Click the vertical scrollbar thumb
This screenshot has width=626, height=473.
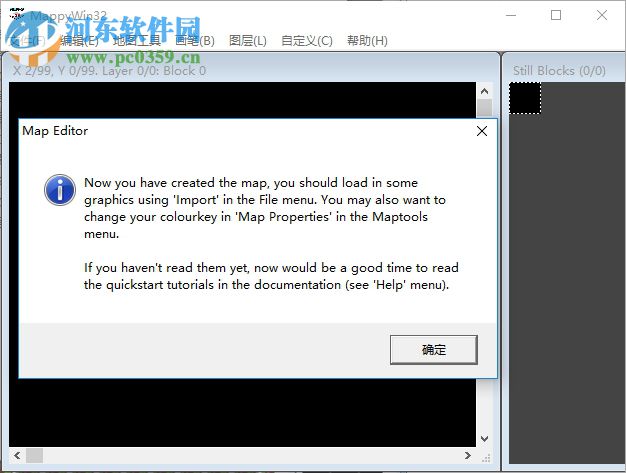click(x=484, y=108)
